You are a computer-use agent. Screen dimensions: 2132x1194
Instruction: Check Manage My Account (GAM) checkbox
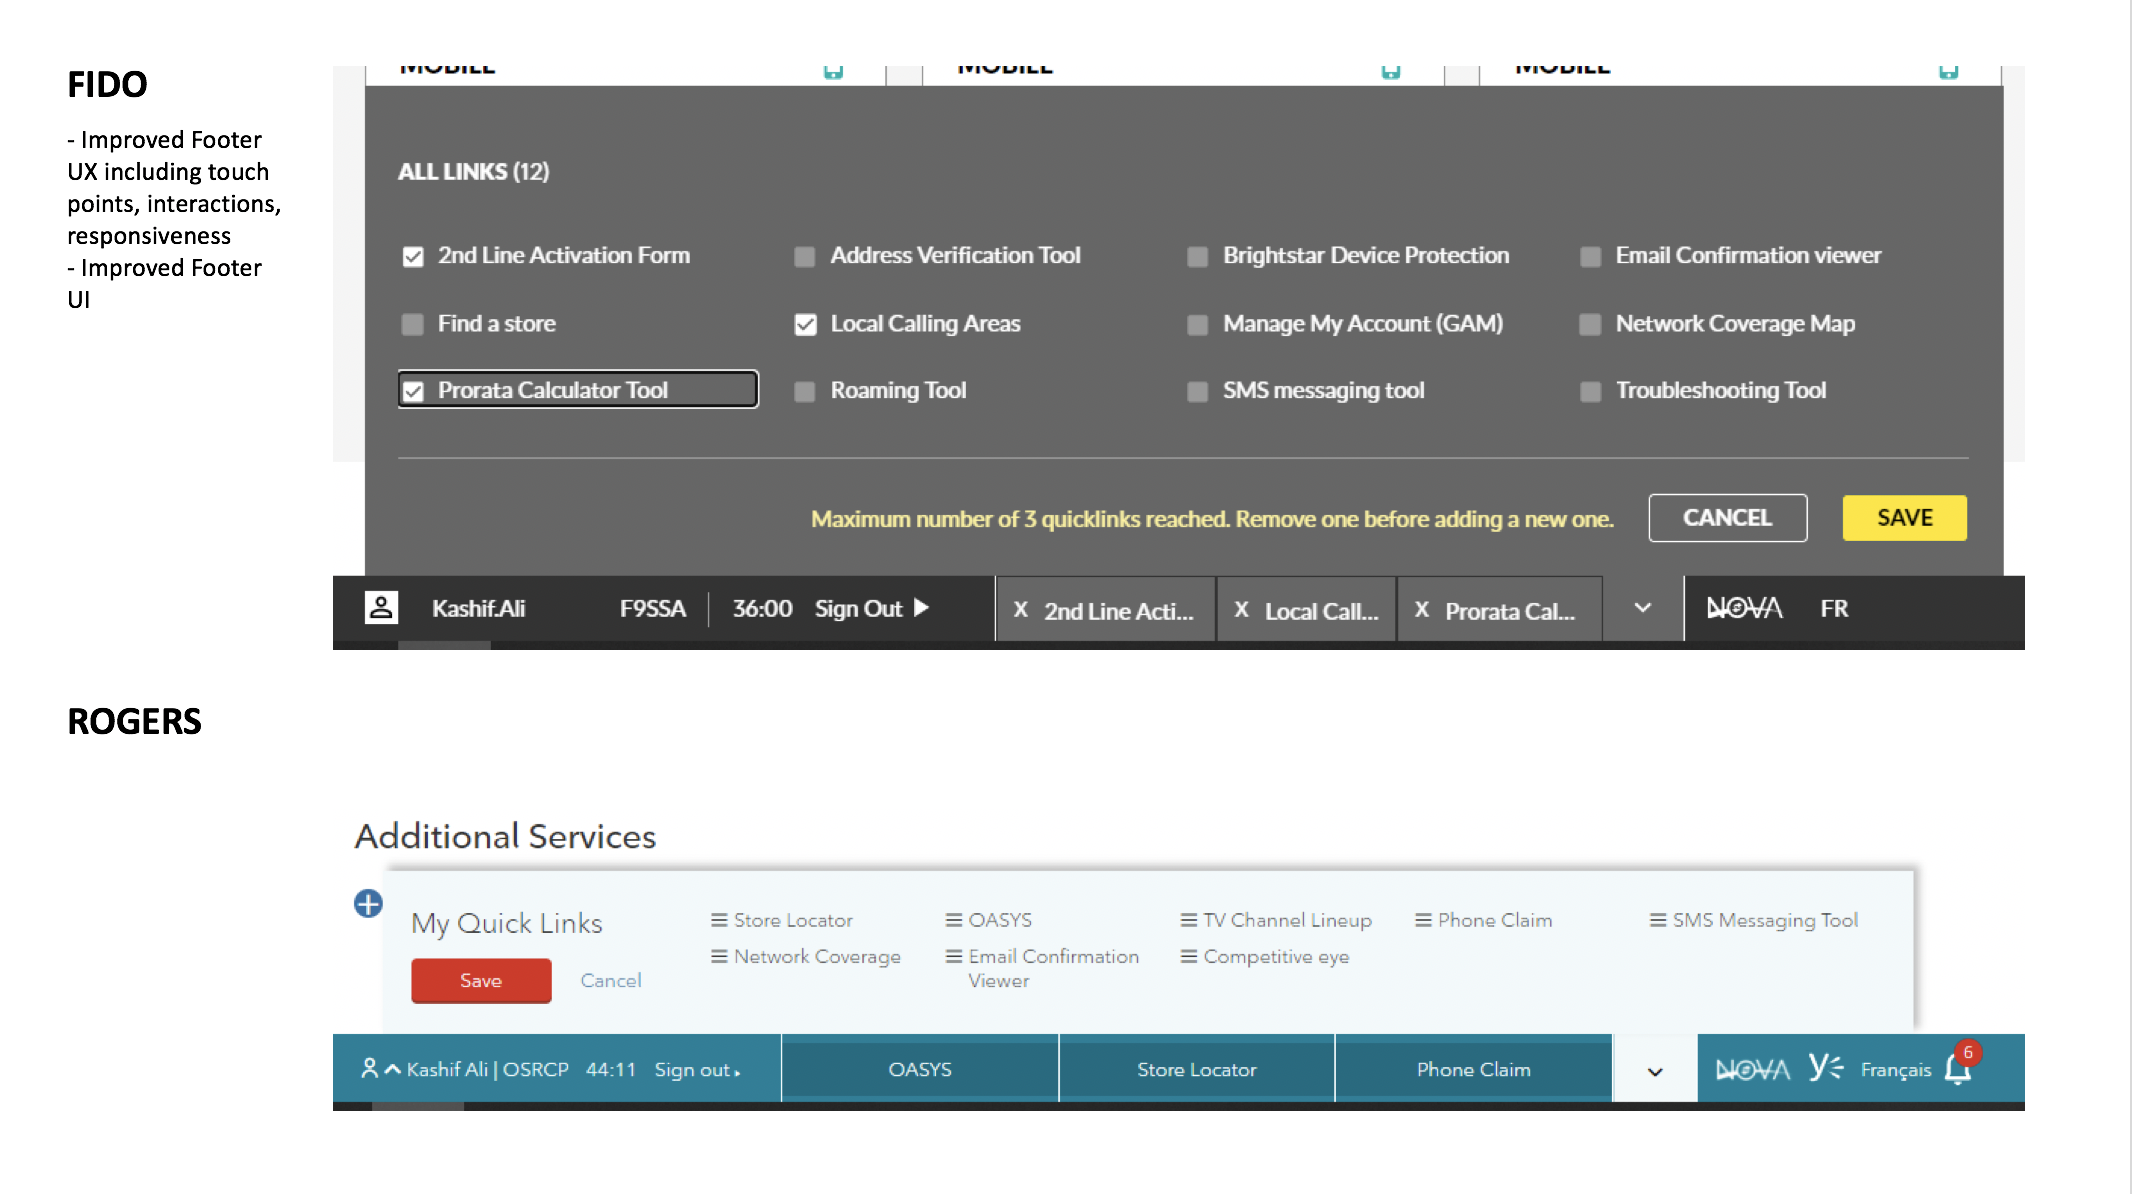(1197, 324)
